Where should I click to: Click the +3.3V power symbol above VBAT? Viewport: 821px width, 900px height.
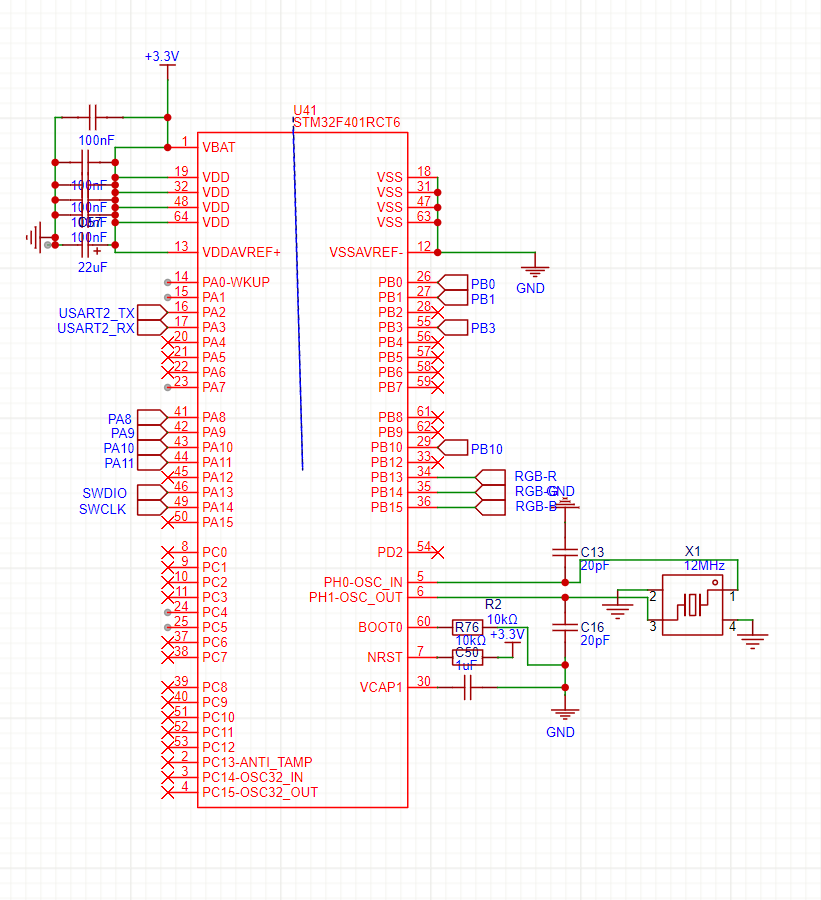click(167, 64)
